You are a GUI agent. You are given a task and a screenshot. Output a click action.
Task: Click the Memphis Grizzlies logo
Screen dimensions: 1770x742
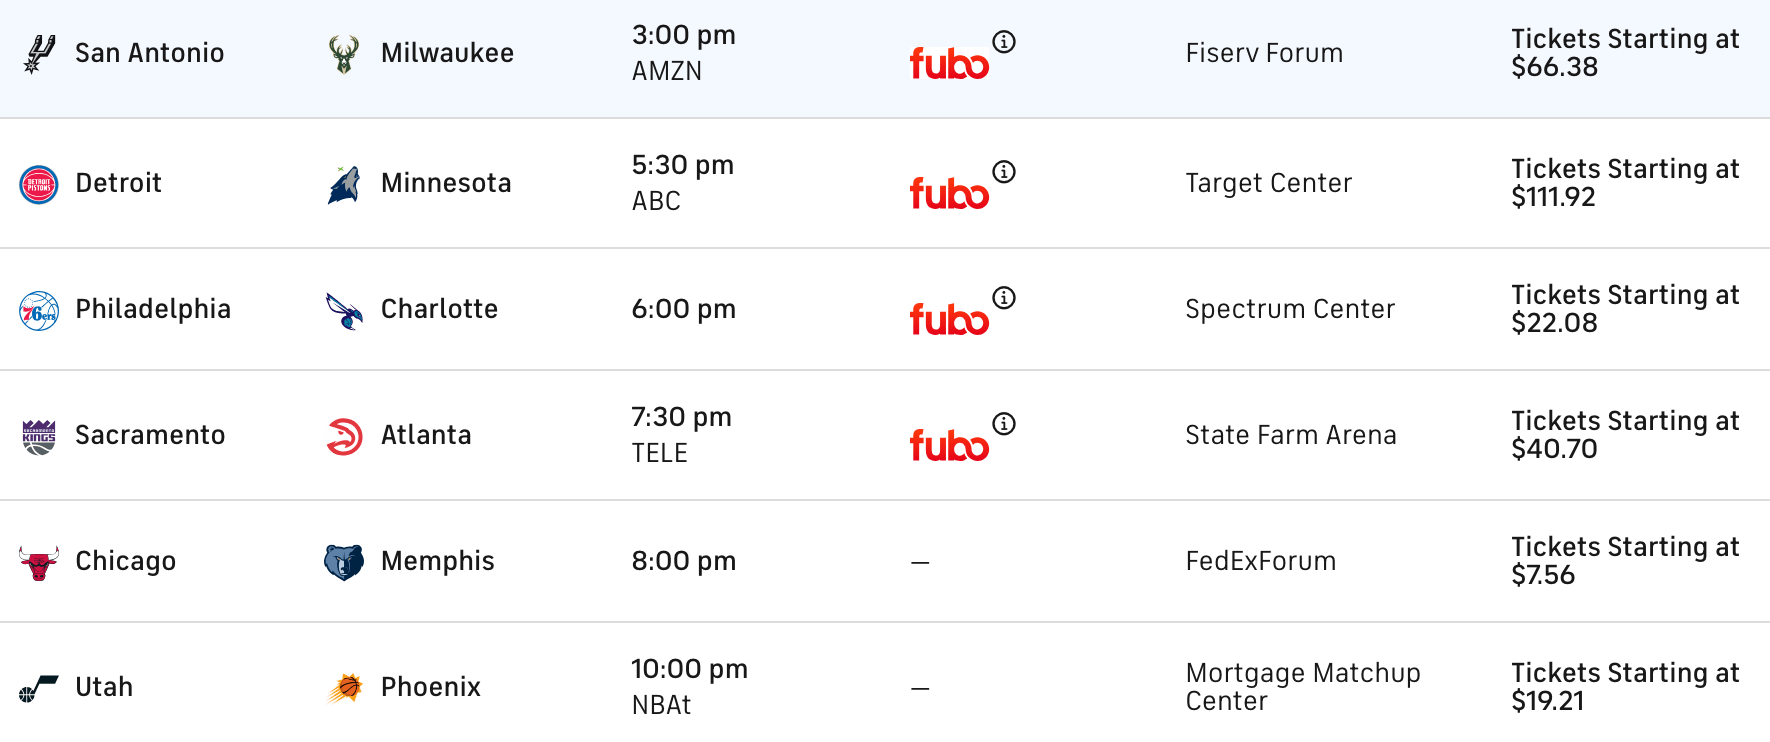(x=344, y=562)
